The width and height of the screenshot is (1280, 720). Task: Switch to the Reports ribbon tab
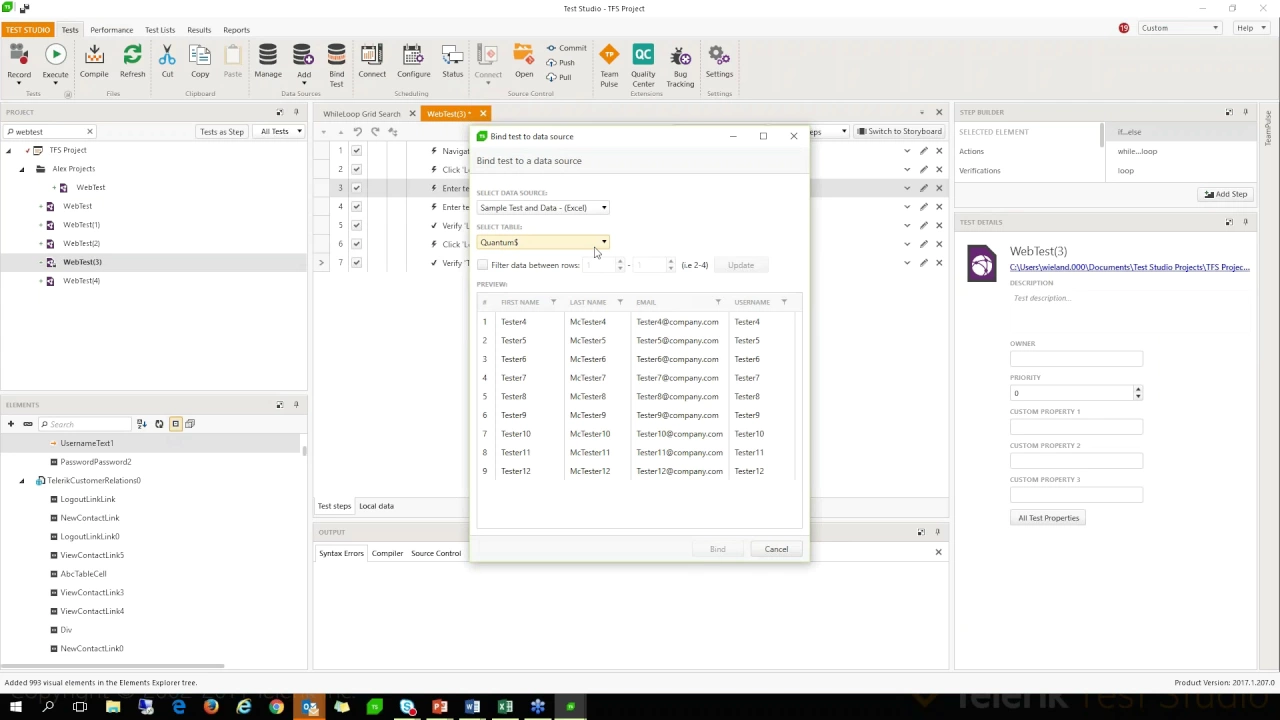tap(236, 30)
